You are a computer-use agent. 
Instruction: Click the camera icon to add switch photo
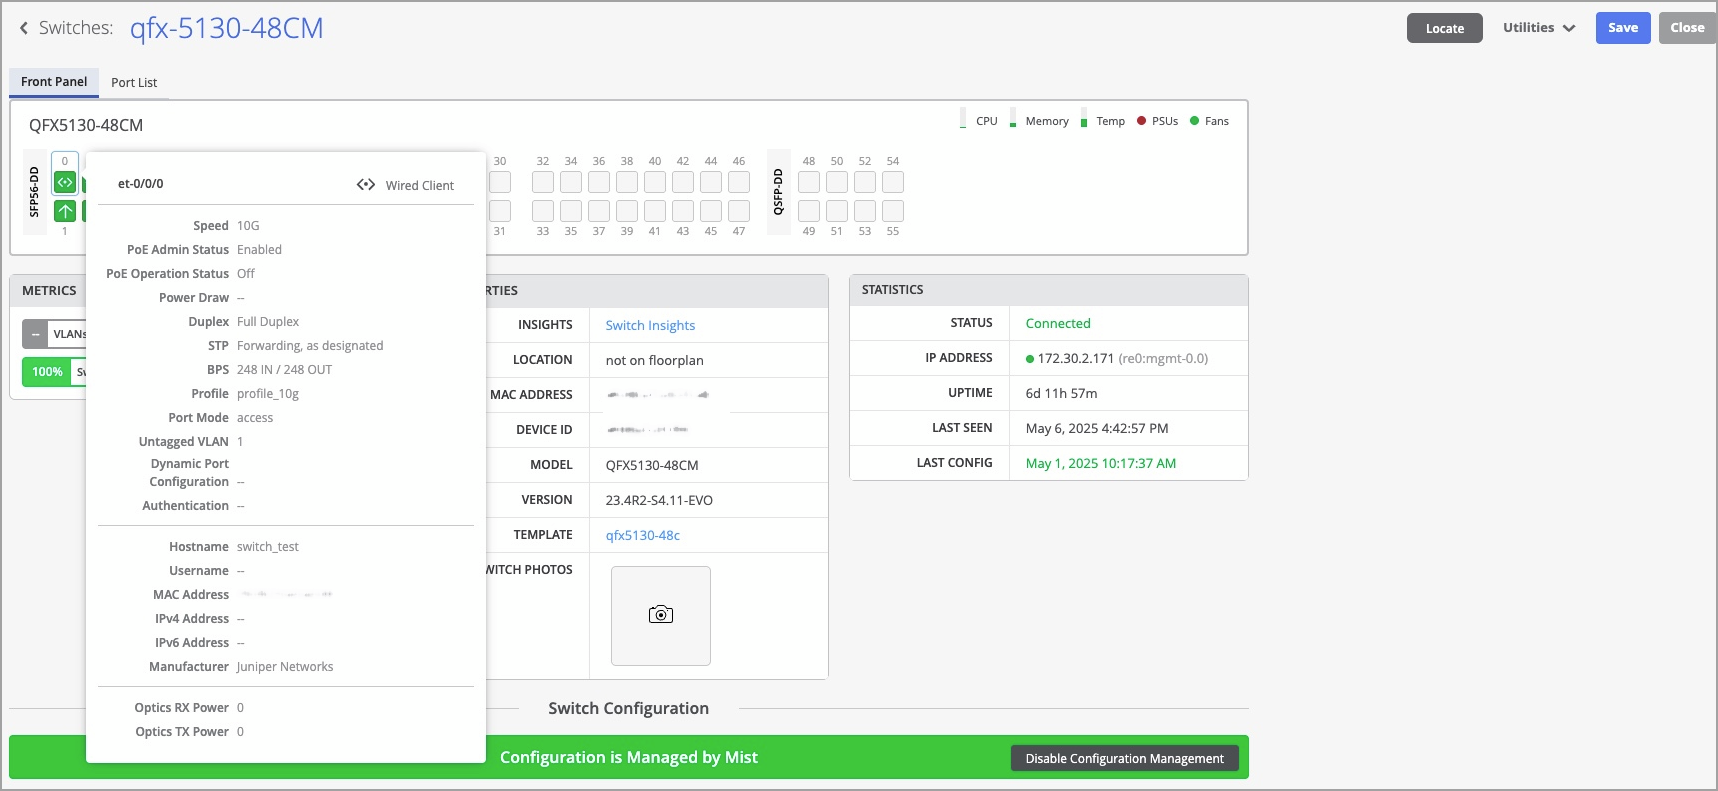point(661,615)
